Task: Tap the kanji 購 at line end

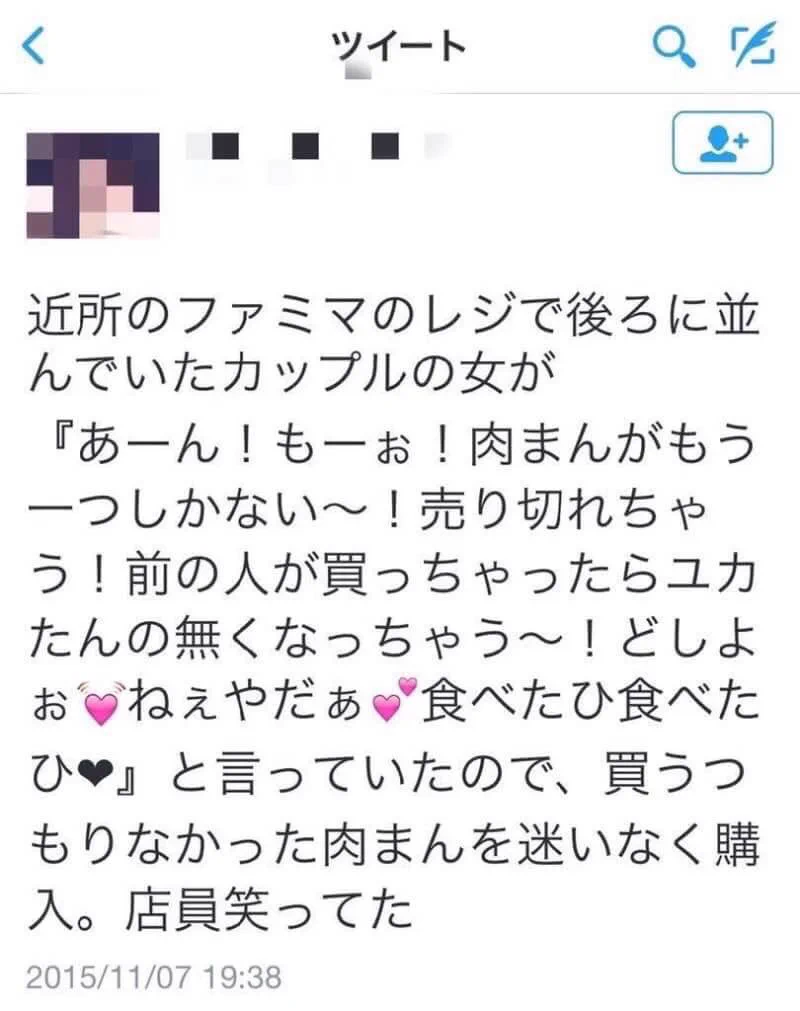Action: (x=736, y=845)
